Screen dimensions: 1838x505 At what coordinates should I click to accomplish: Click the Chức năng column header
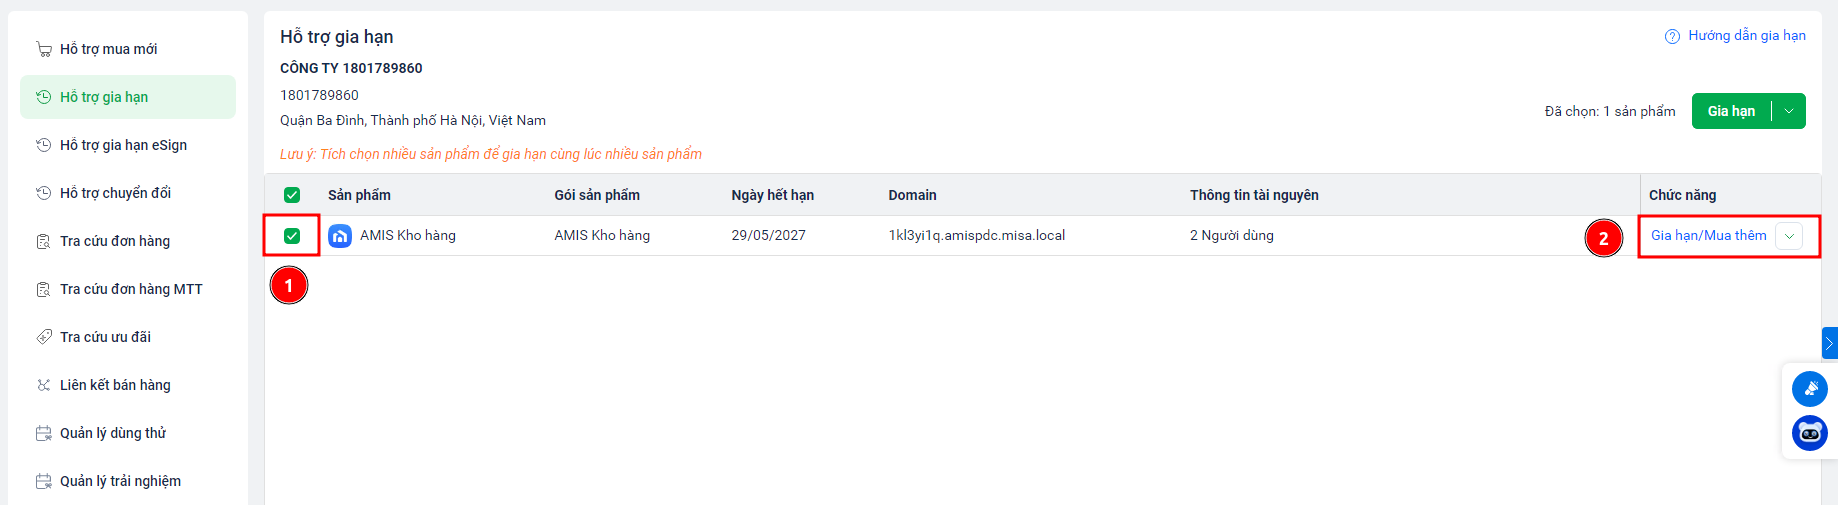tap(1682, 195)
